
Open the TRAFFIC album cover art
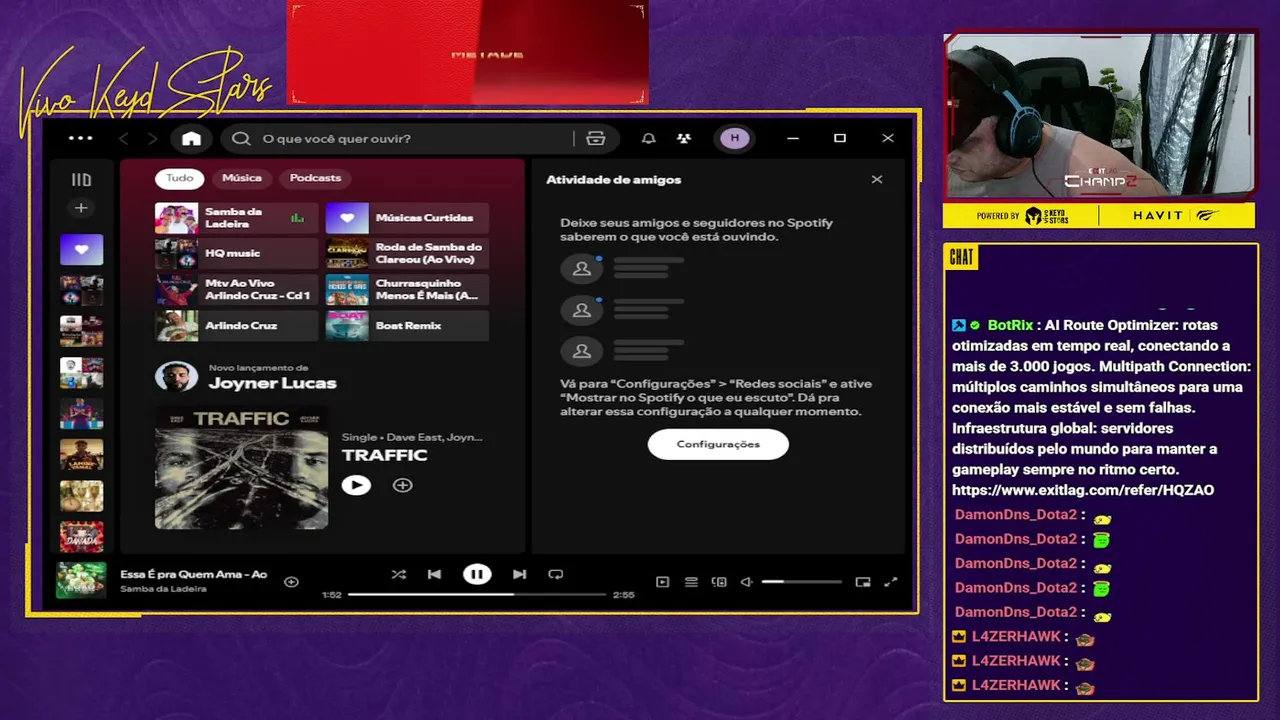coord(241,467)
